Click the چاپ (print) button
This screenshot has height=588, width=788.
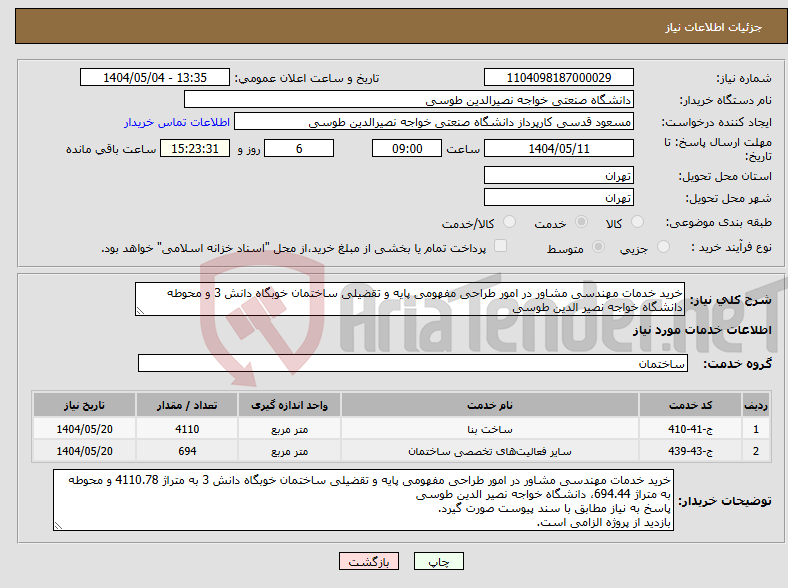coord(438,561)
